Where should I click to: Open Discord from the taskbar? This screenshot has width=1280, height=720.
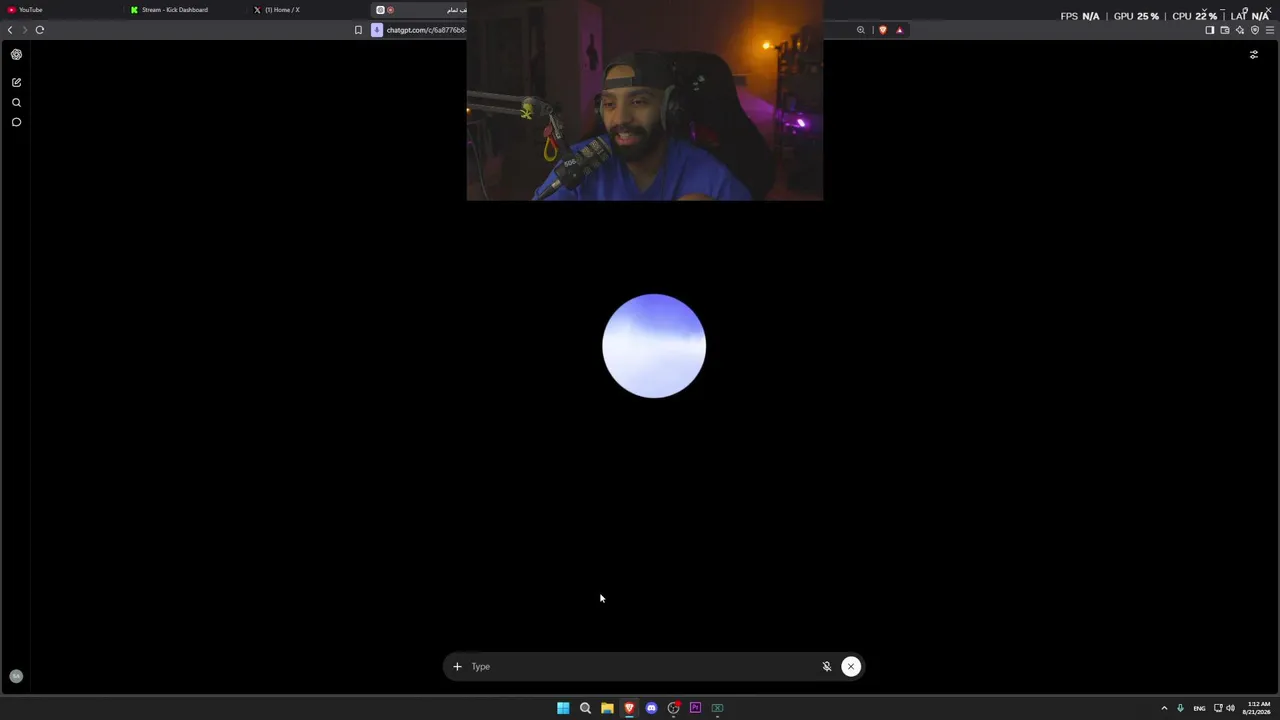(651, 708)
